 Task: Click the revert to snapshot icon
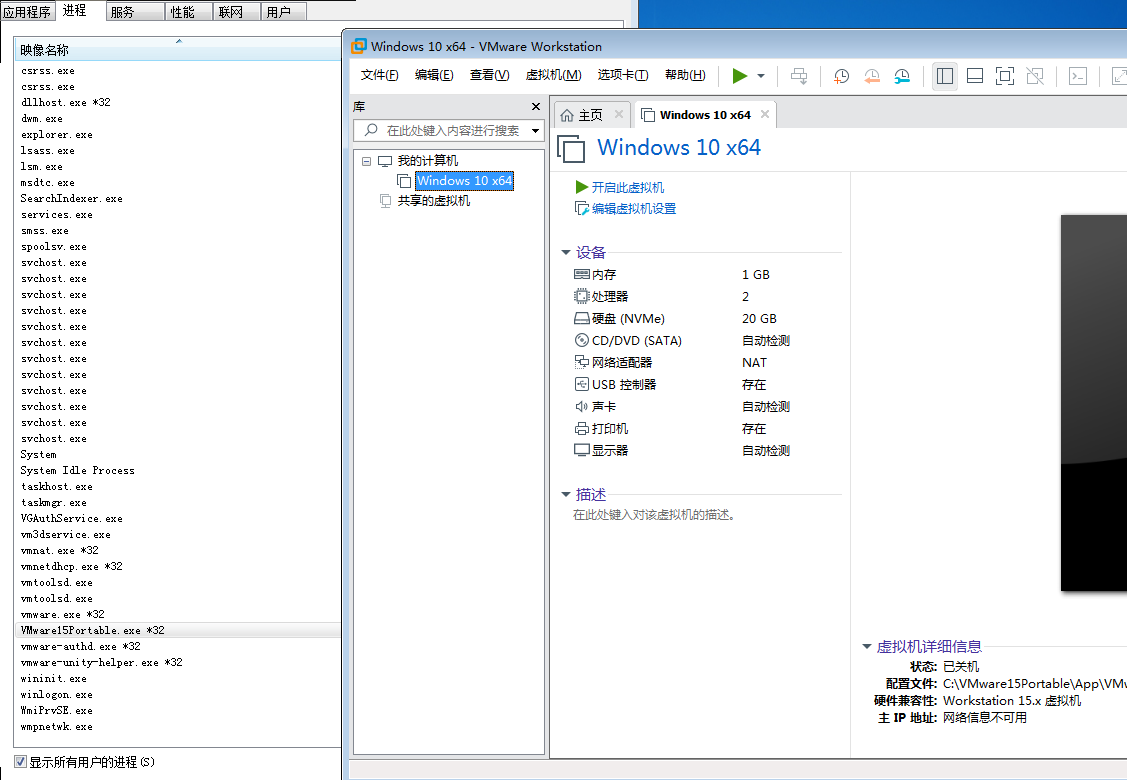click(x=872, y=76)
